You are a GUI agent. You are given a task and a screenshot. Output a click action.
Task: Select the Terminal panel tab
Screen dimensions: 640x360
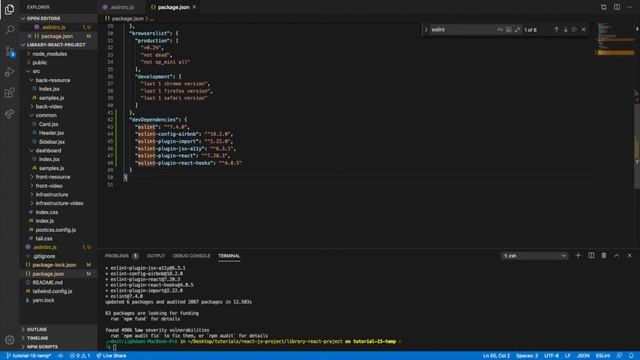pyautogui.click(x=229, y=256)
